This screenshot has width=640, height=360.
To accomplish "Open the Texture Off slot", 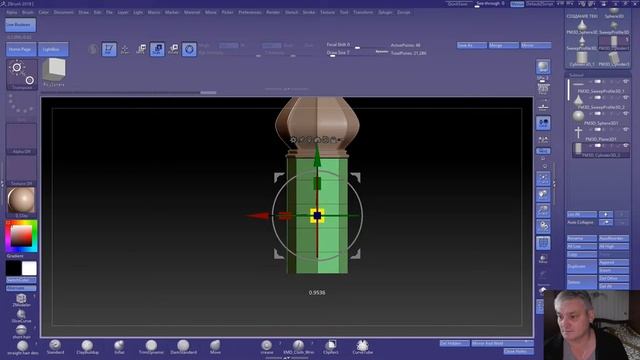I will pos(21,171).
